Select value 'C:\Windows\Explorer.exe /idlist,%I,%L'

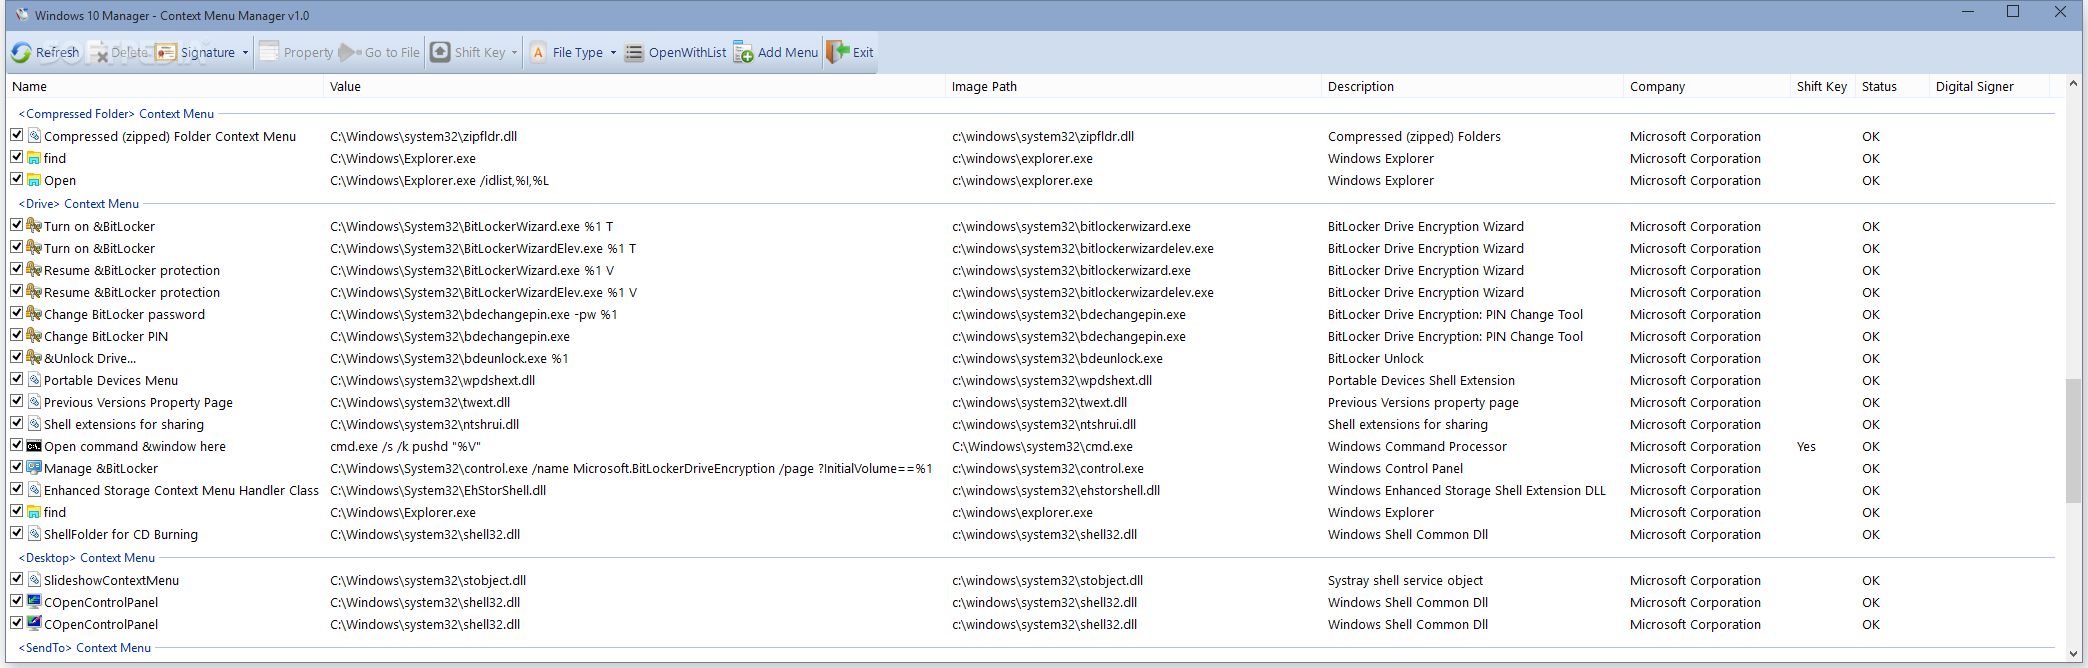pyautogui.click(x=439, y=181)
